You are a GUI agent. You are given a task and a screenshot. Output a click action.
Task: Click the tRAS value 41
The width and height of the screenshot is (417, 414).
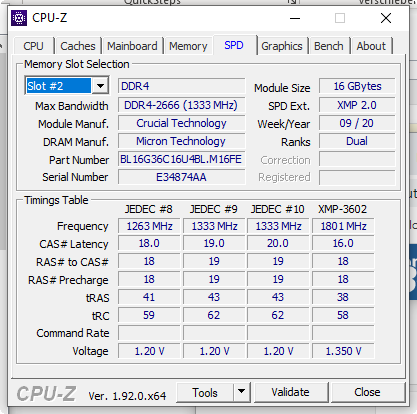(149, 297)
